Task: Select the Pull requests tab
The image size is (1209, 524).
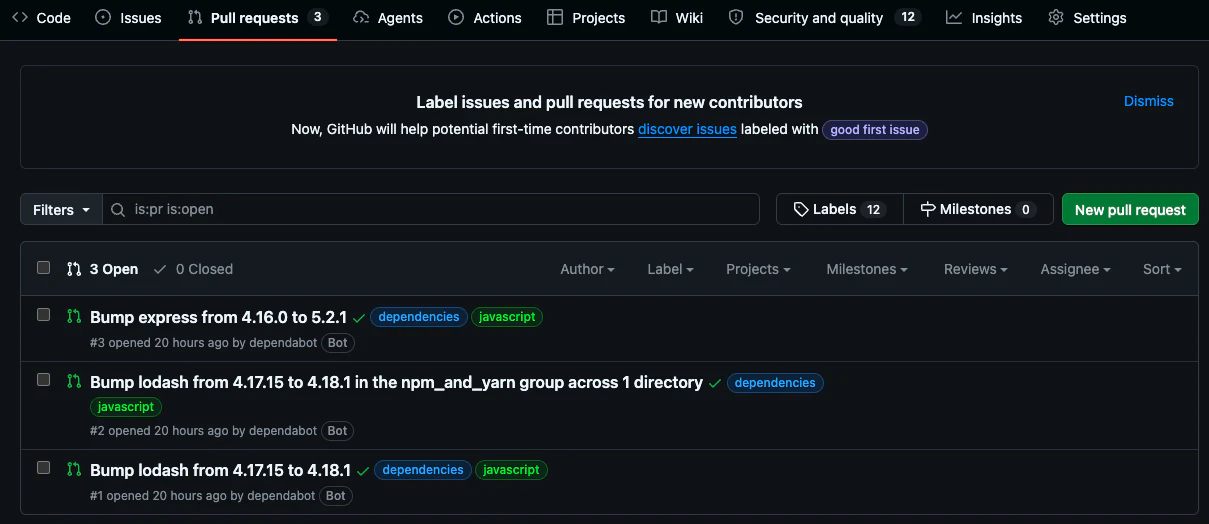Action: pyautogui.click(x=258, y=18)
